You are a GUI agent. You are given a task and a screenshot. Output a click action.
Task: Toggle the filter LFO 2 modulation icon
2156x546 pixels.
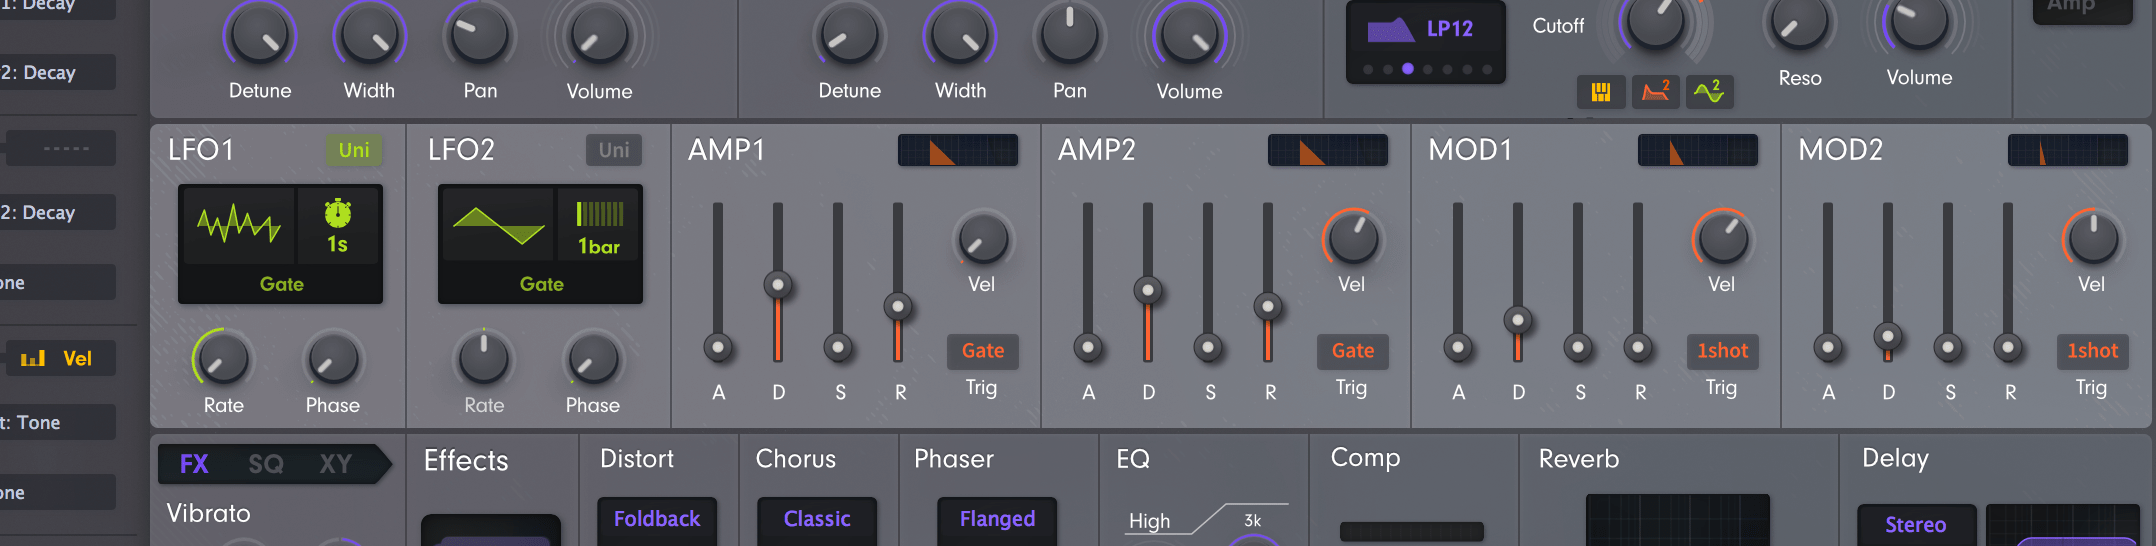click(1709, 92)
